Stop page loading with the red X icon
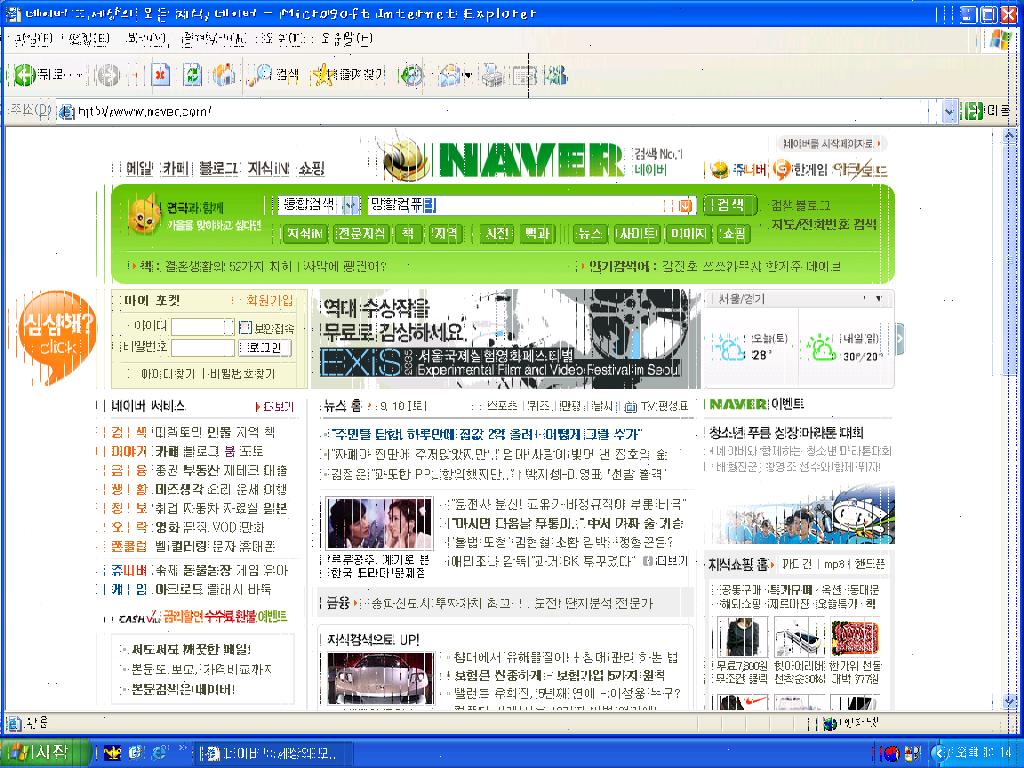 [x=160, y=76]
